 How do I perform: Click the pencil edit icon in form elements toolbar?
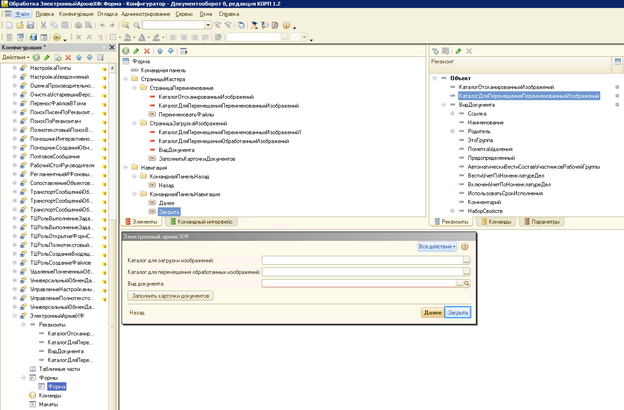[x=136, y=50]
